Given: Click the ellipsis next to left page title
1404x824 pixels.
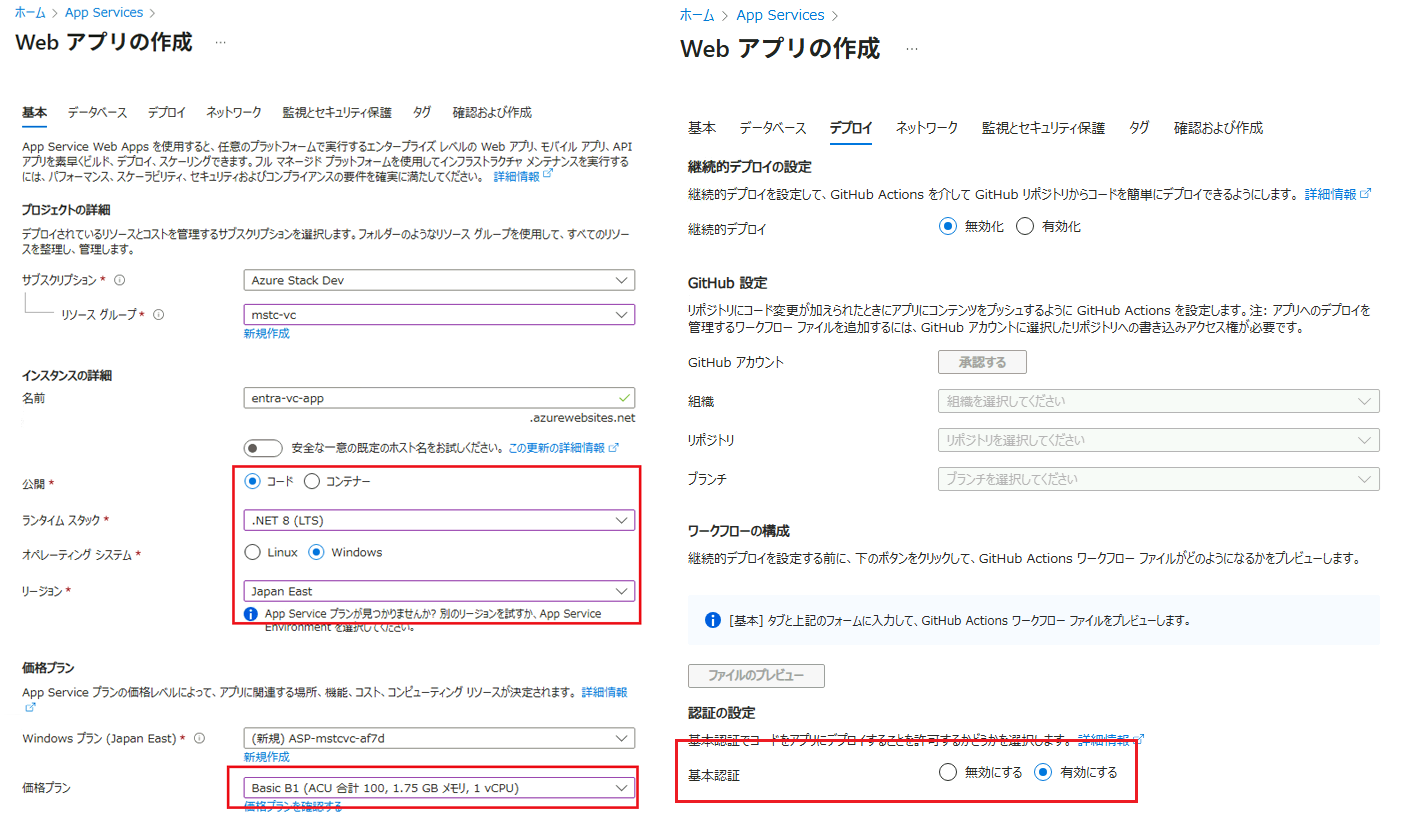Looking at the screenshot, I should pyautogui.click(x=220, y=43).
